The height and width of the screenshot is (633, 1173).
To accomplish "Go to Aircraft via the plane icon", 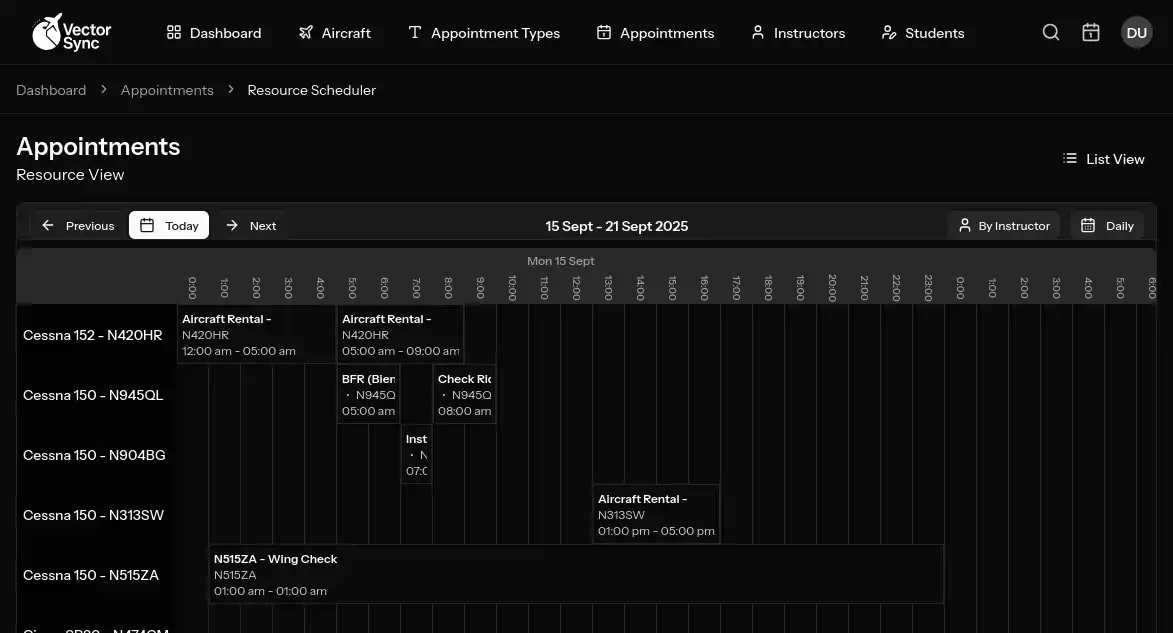I will [306, 33].
